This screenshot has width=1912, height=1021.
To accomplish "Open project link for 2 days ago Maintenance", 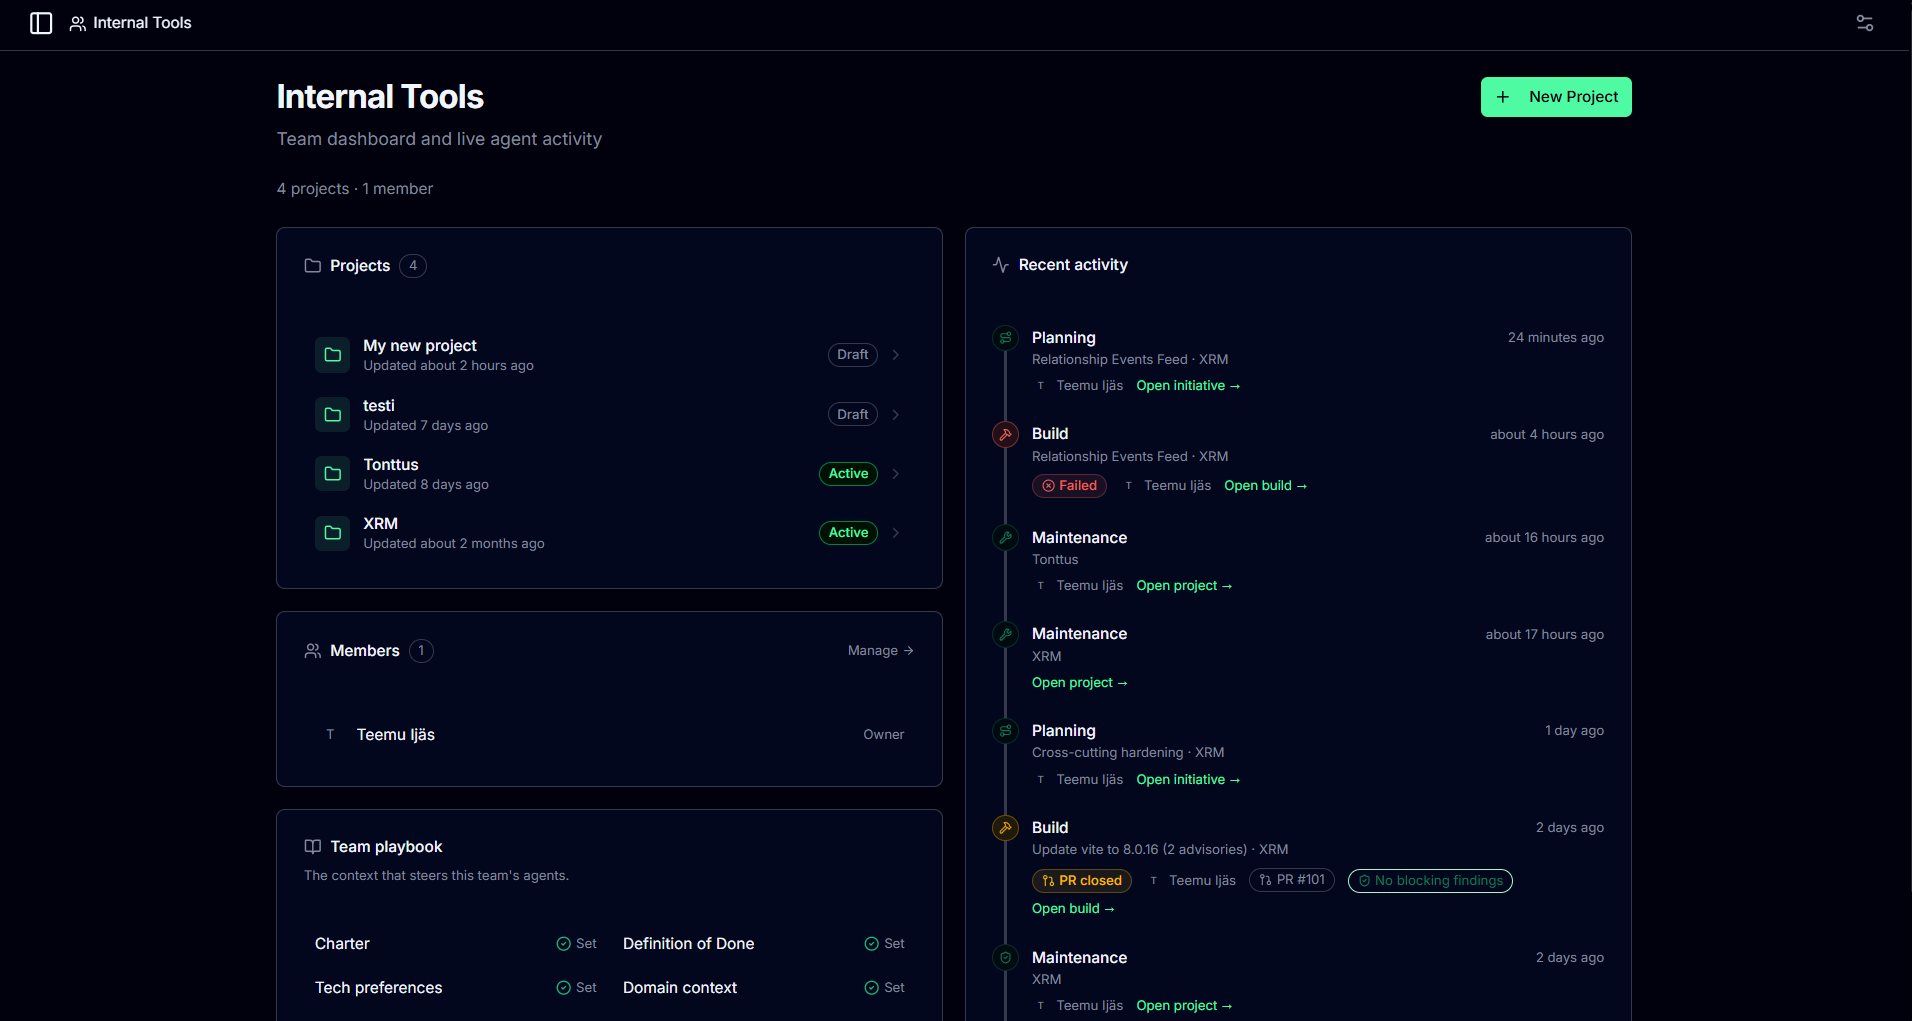I will [1184, 1006].
